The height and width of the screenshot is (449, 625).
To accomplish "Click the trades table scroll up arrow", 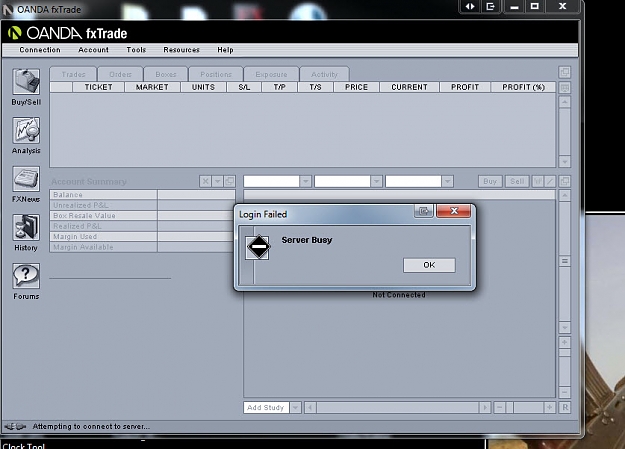I will coord(565,102).
